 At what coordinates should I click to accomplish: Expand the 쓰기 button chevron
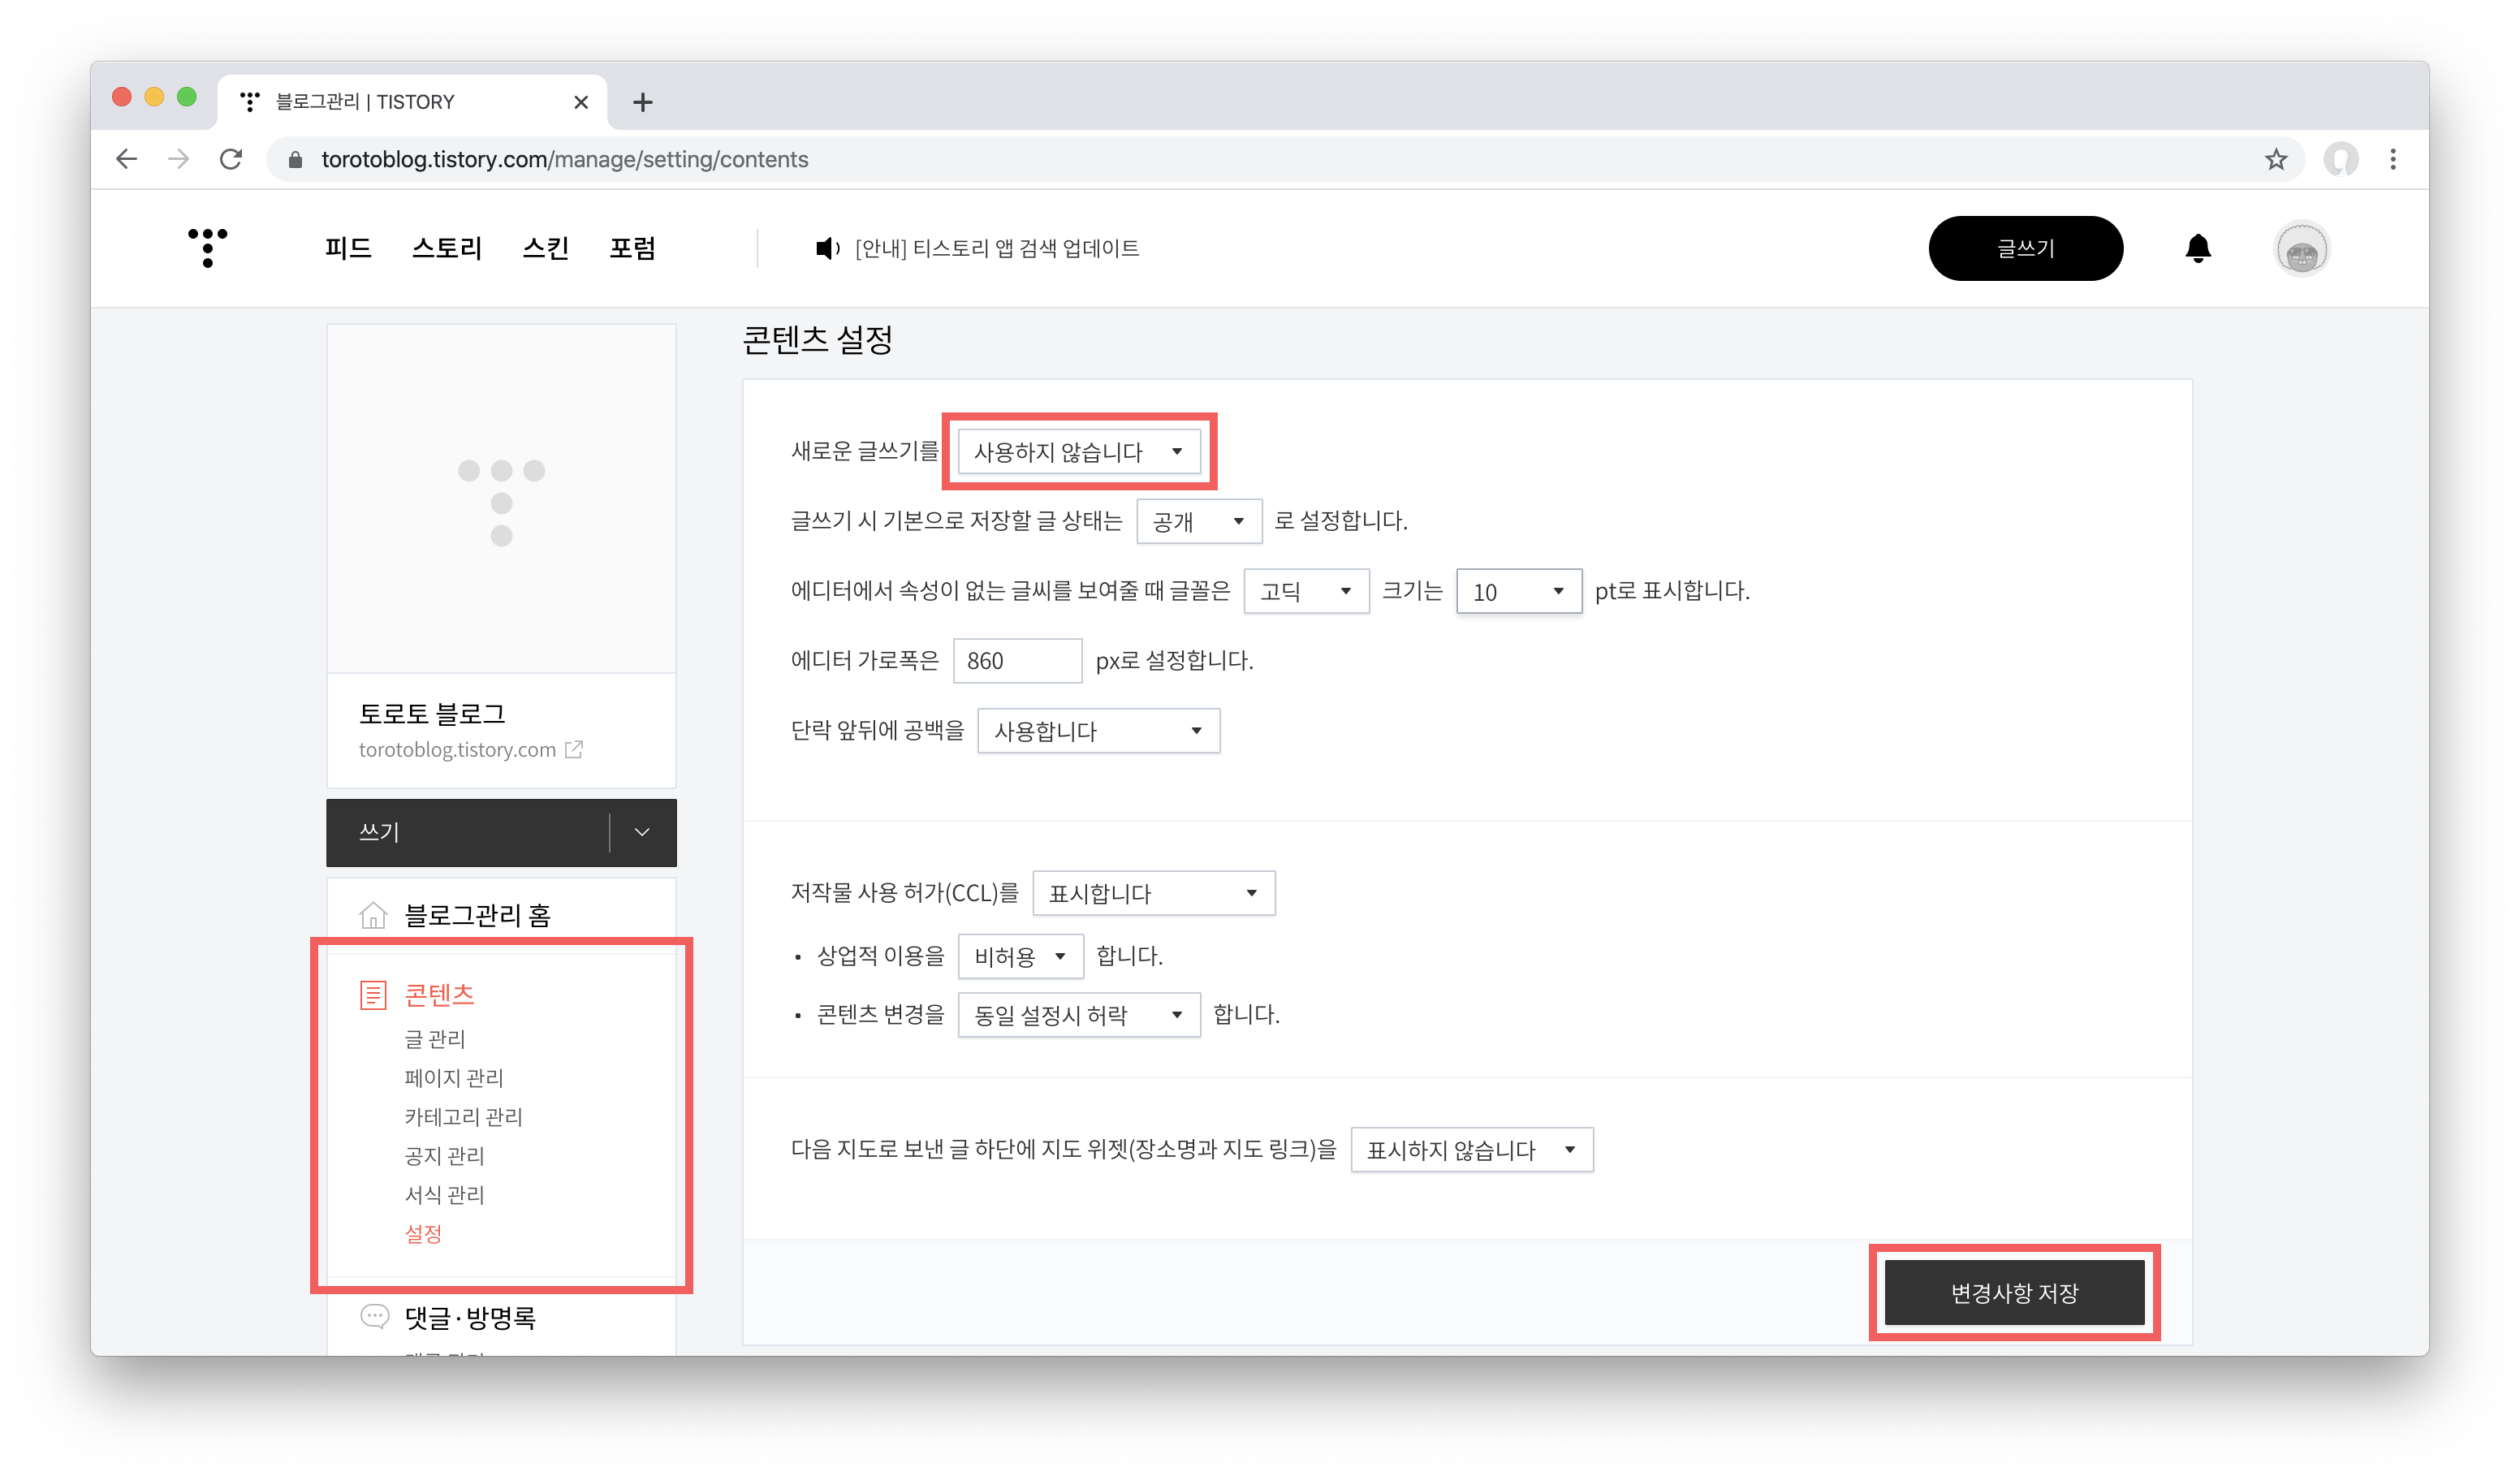point(642,832)
